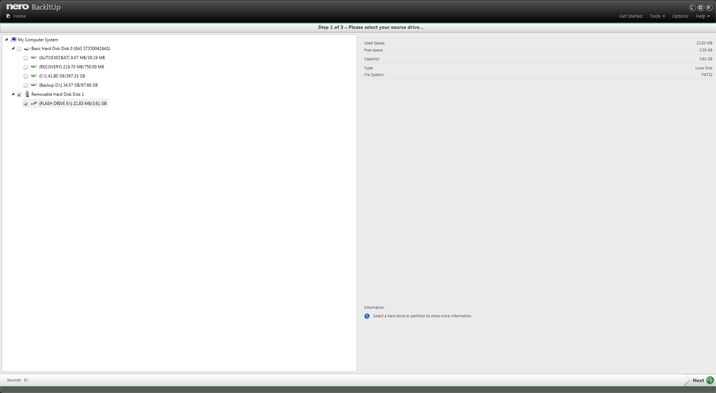
Task: Click the Removable Hard Disk 1 device icon
Action: point(27,94)
